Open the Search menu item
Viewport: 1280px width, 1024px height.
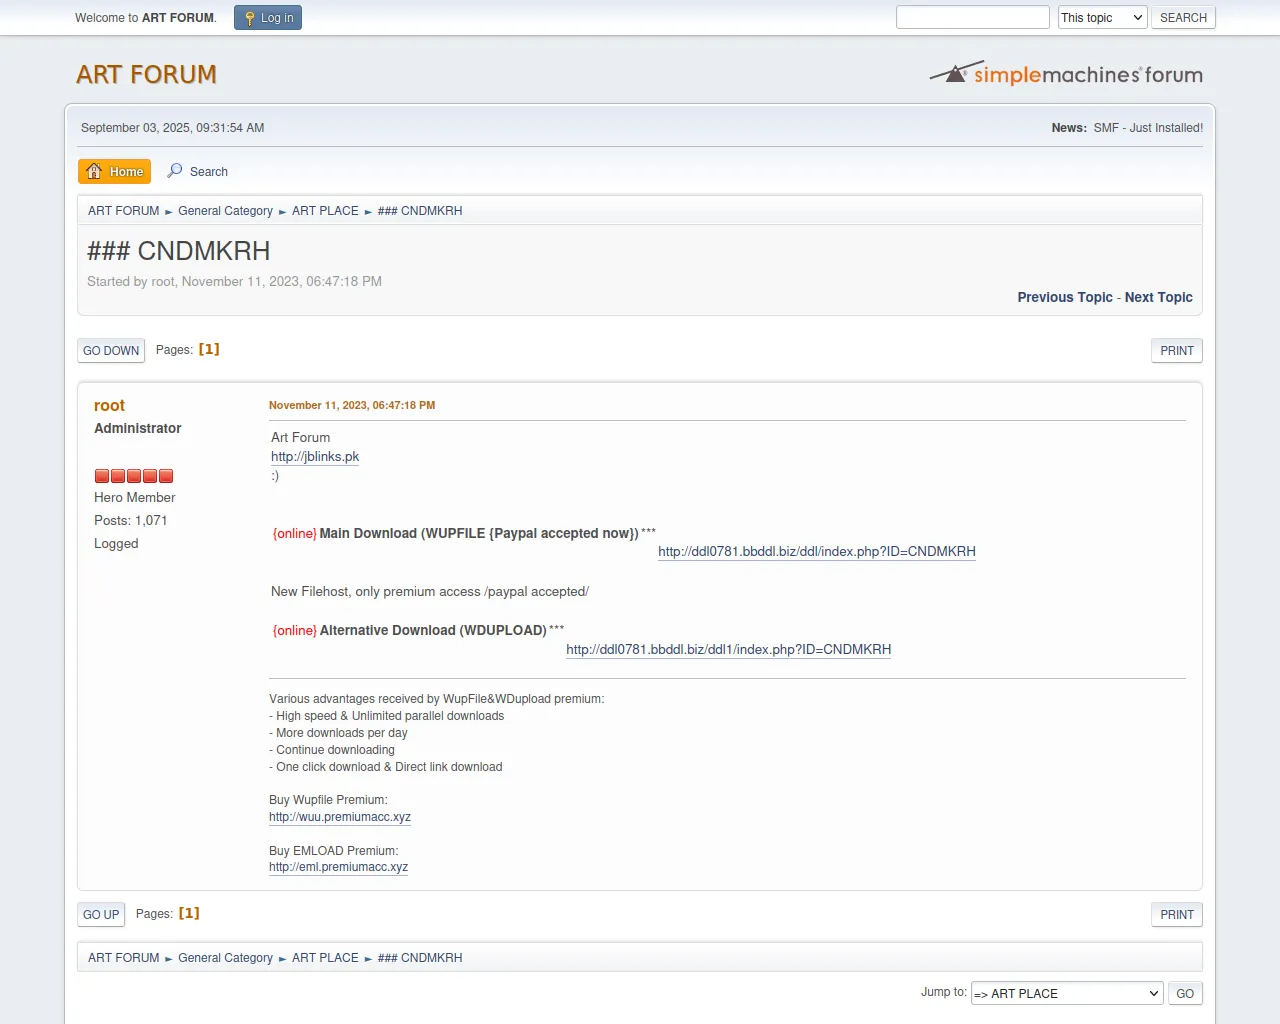point(198,172)
